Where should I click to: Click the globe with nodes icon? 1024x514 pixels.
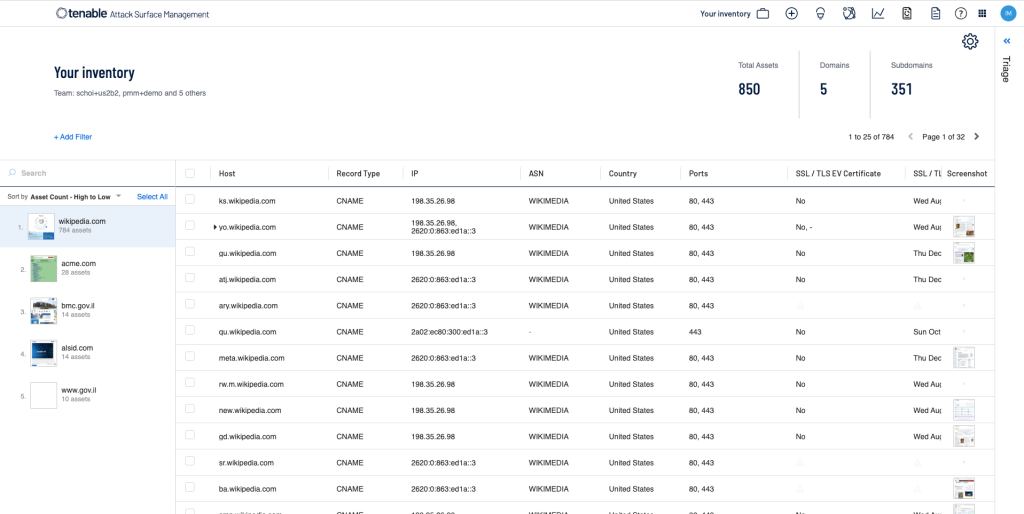point(849,14)
